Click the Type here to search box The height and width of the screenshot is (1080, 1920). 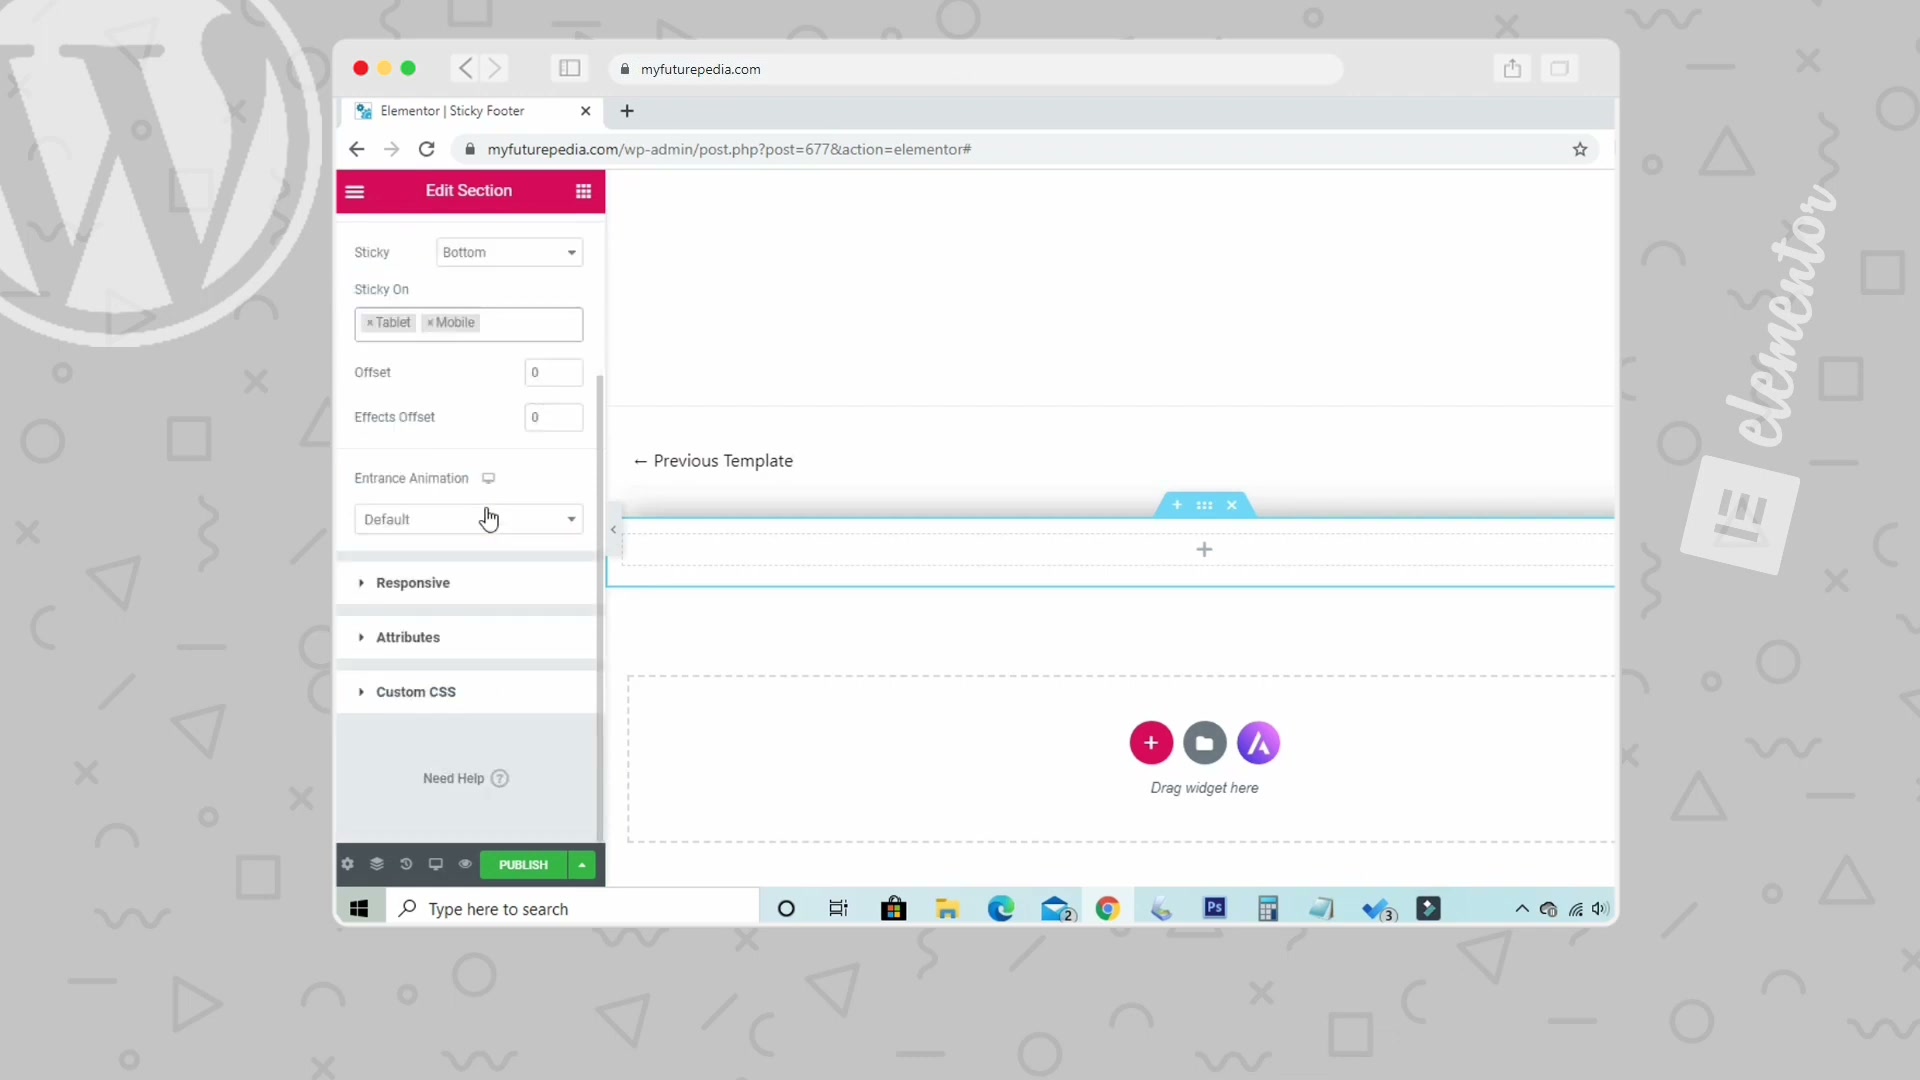click(573, 908)
